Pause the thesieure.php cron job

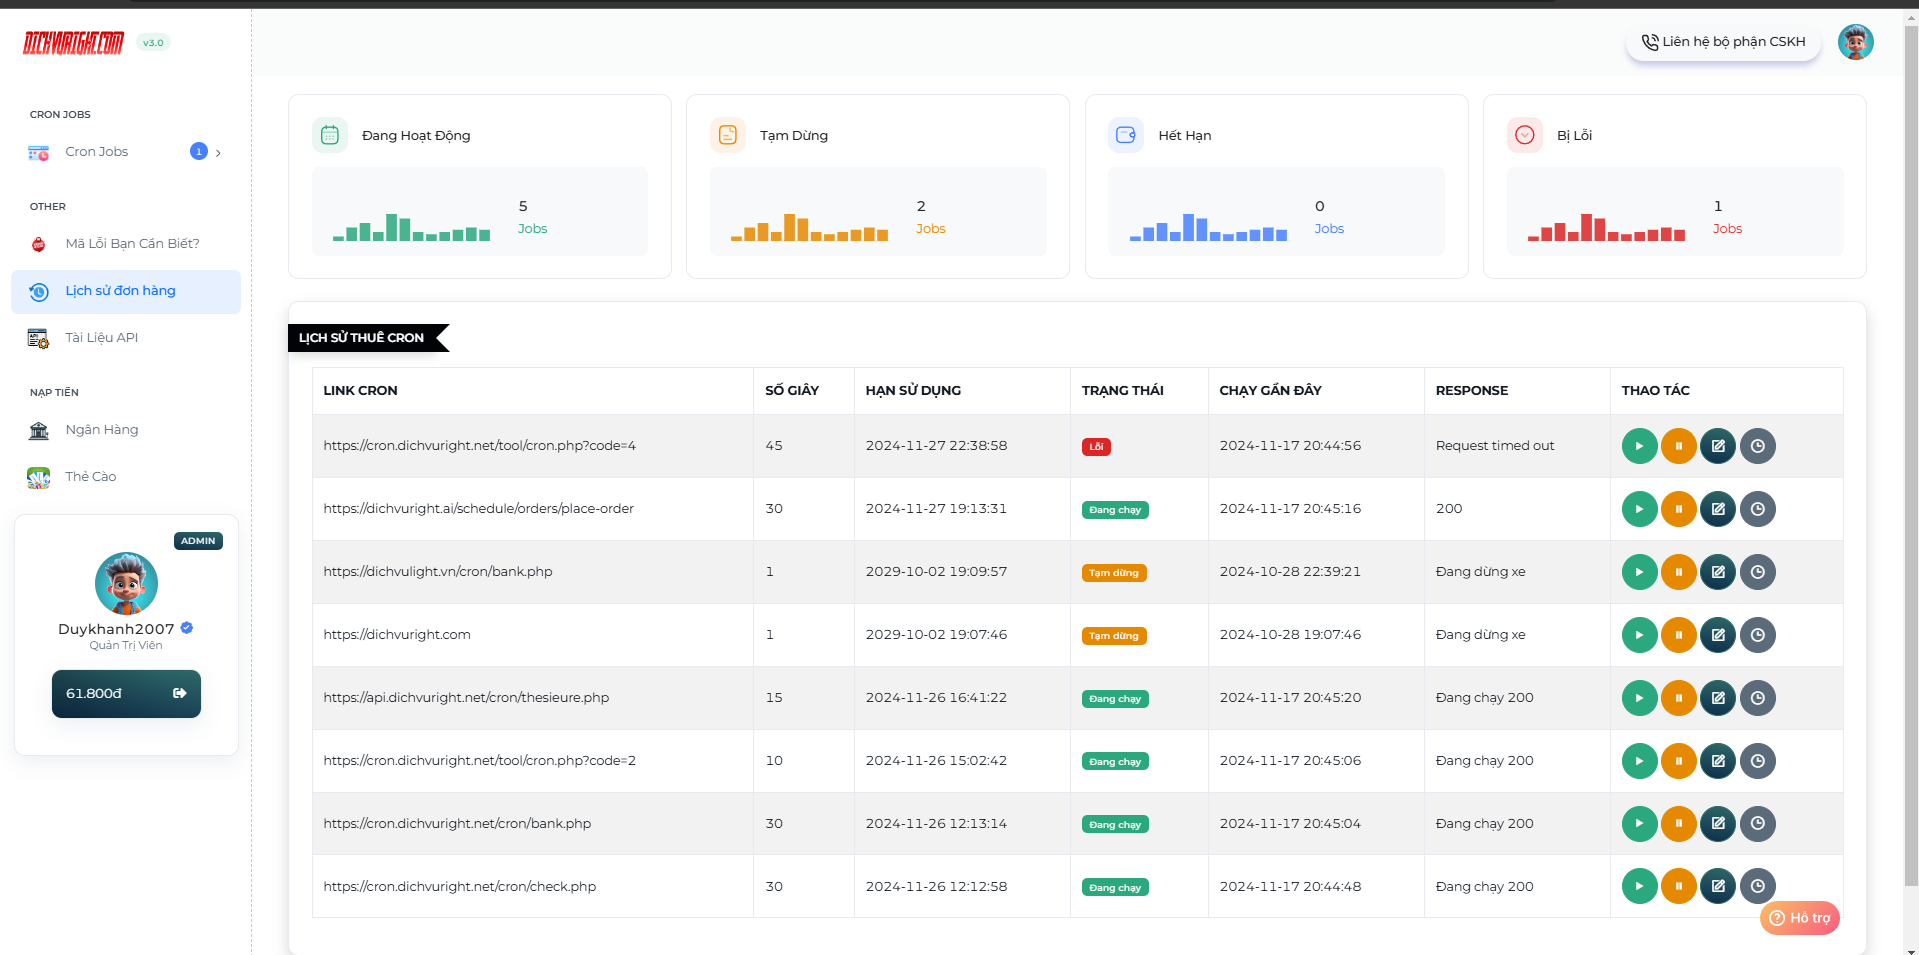(1678, 698)
